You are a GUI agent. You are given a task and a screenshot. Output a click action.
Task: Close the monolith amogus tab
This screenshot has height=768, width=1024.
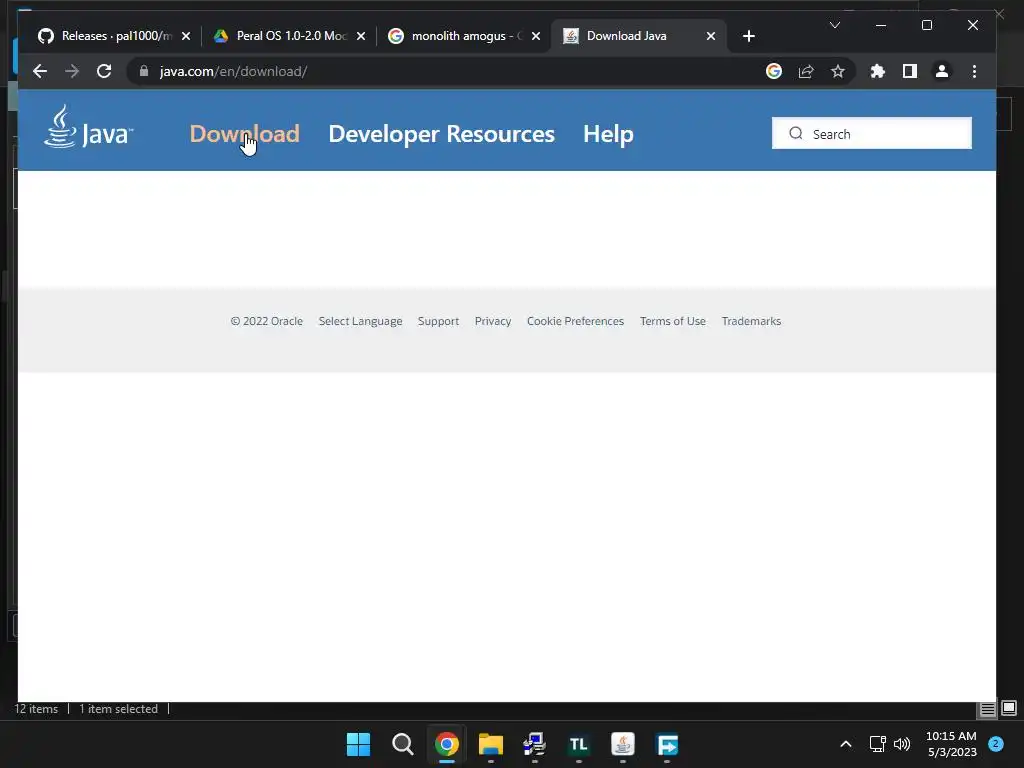click(536, 36)
